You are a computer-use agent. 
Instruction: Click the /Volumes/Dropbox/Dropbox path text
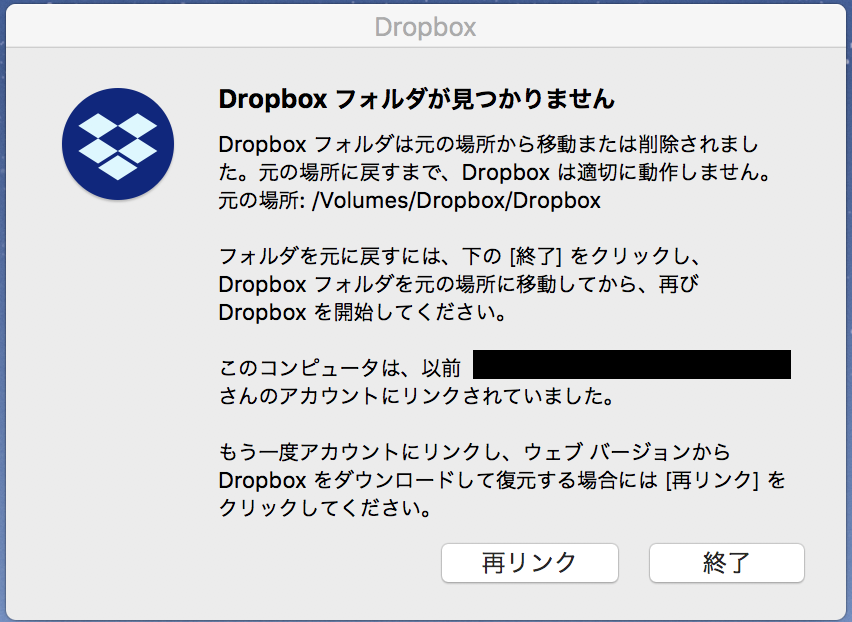pos(456,200)
